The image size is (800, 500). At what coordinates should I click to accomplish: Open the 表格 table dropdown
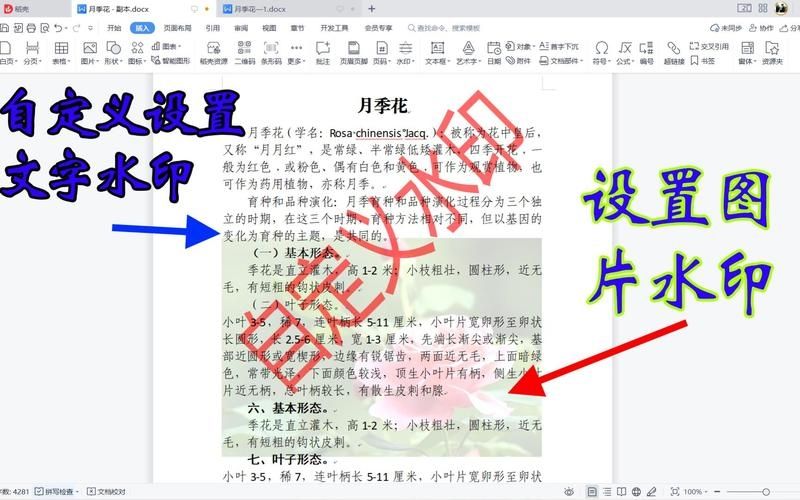61,54
